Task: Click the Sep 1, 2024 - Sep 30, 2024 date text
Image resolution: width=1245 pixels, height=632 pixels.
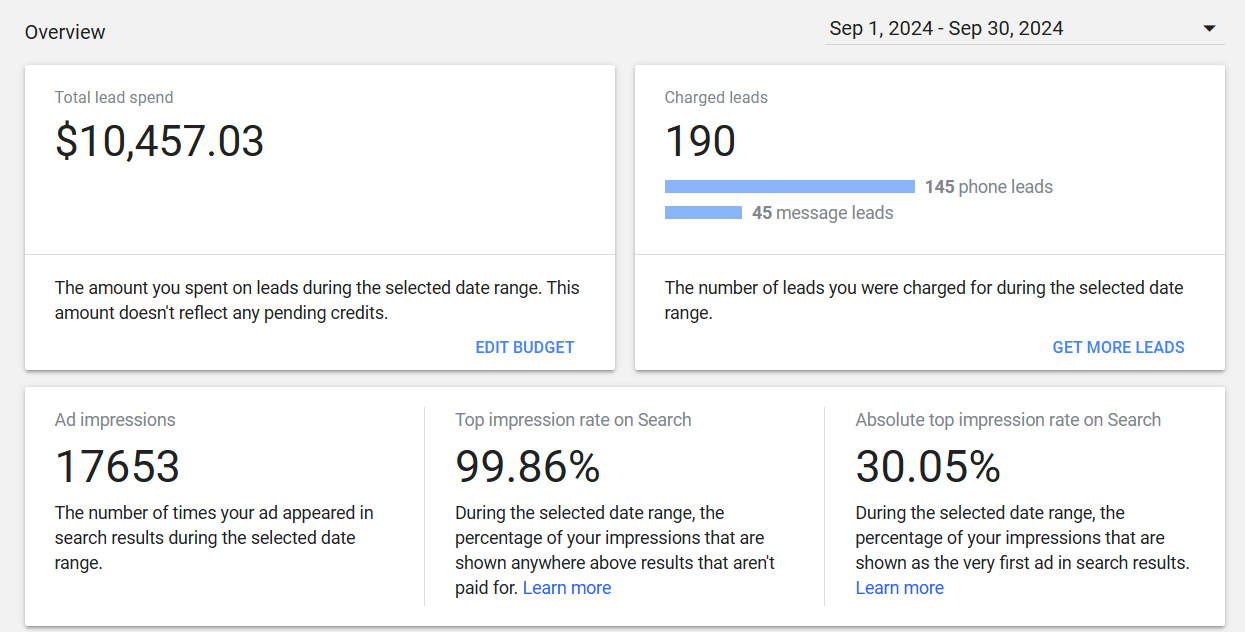Action: (946, 29)
